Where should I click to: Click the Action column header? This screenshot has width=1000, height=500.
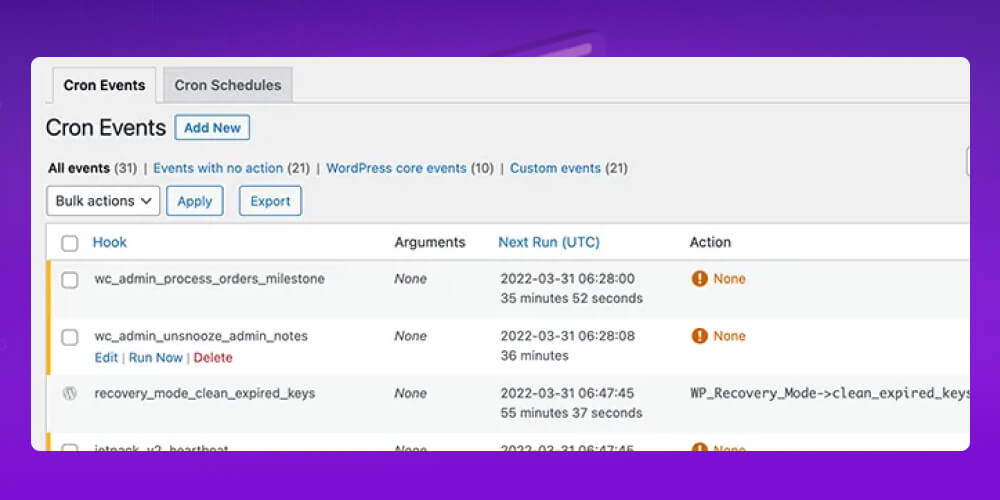pyautogui.click(x=710, y=242)
